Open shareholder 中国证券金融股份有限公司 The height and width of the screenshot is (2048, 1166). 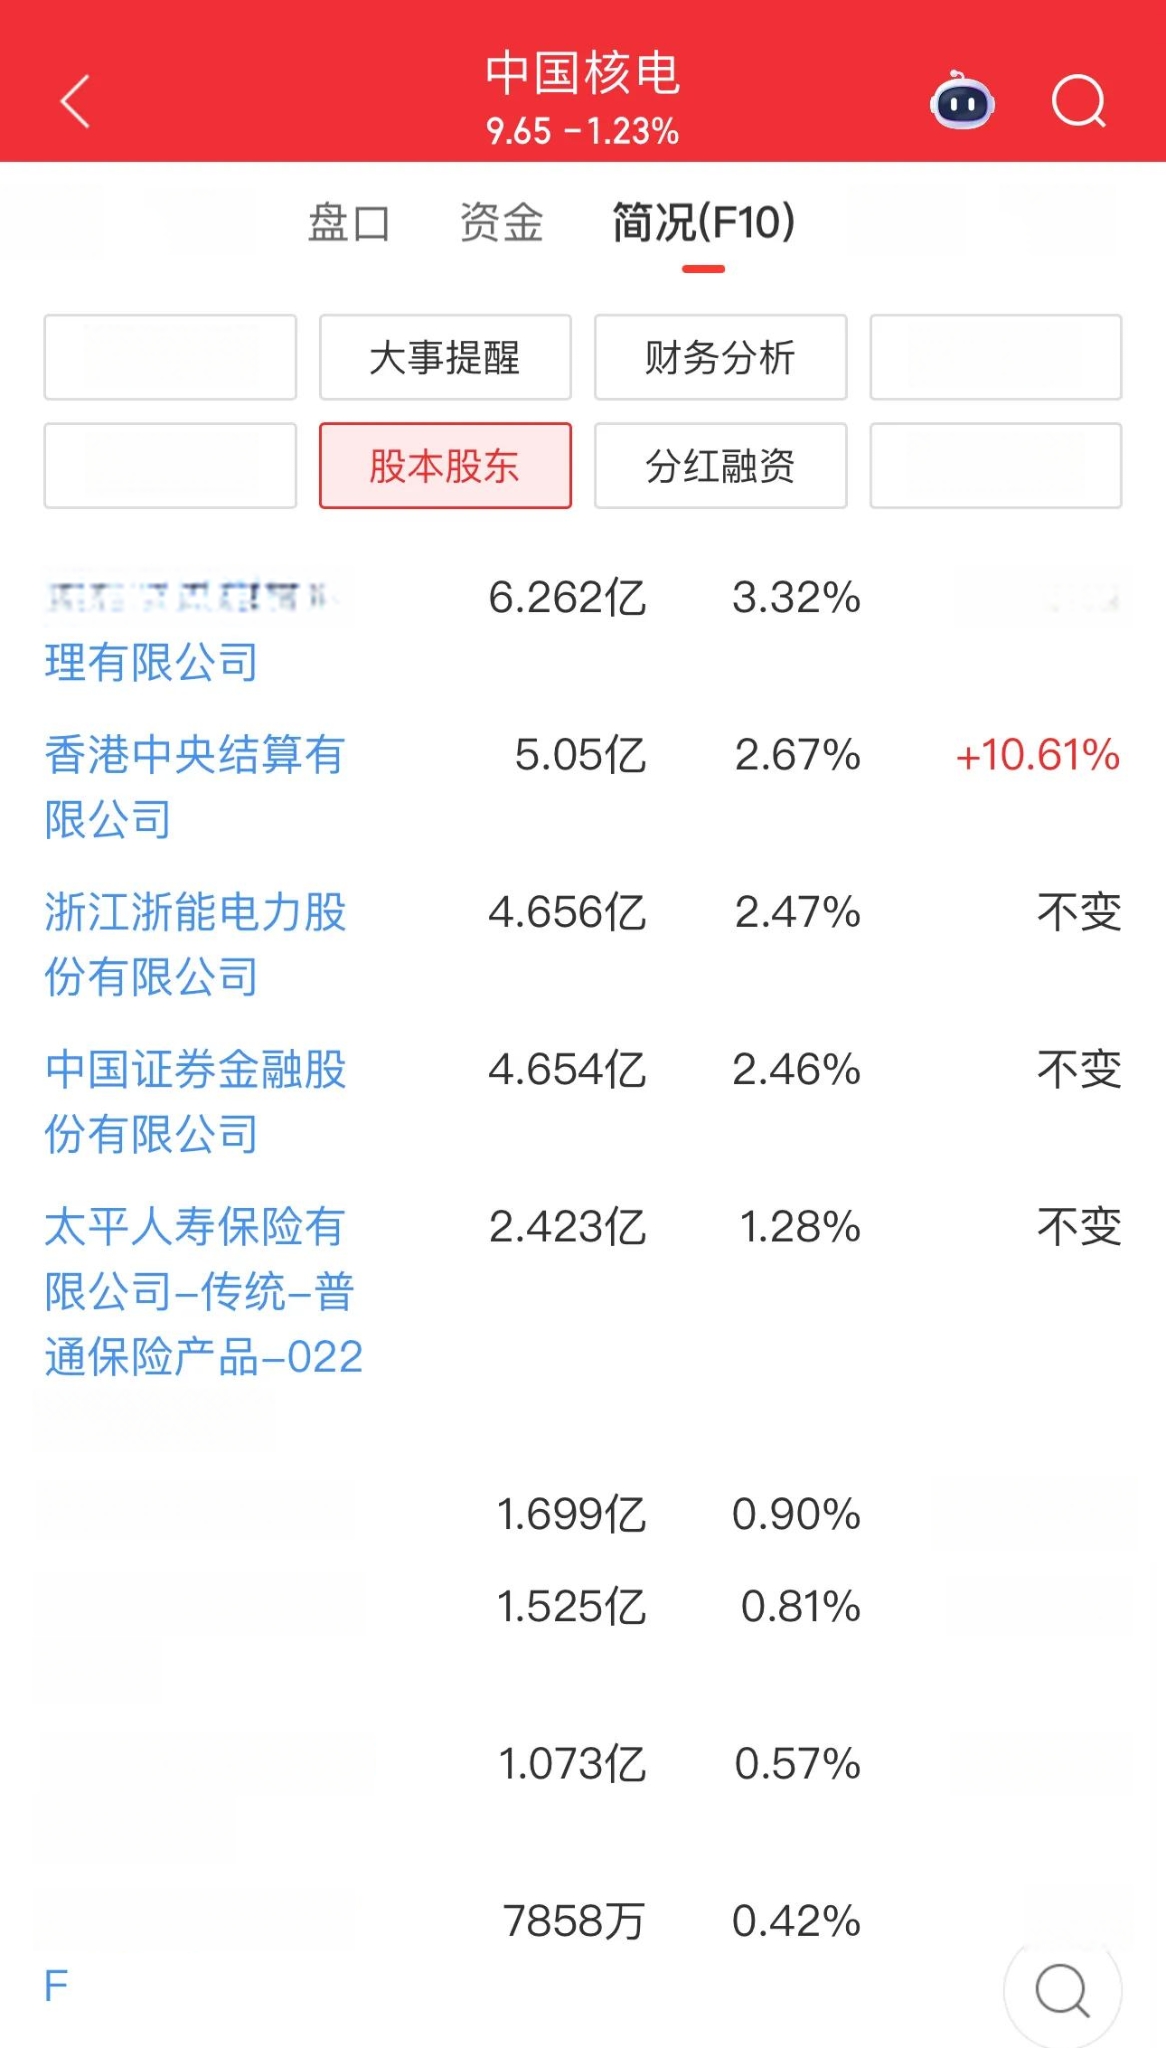click(x=195, y=1101)
